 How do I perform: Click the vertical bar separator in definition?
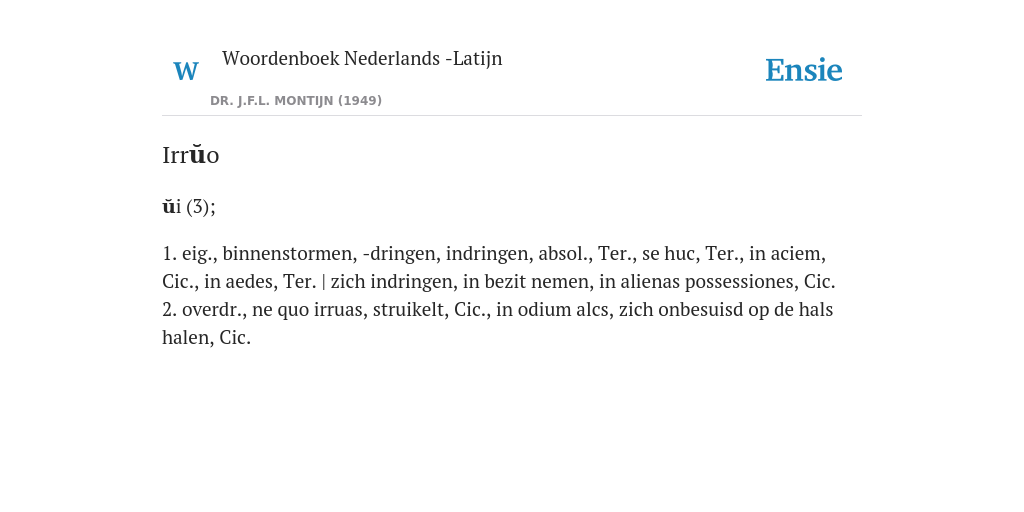(x=324, y=281)
